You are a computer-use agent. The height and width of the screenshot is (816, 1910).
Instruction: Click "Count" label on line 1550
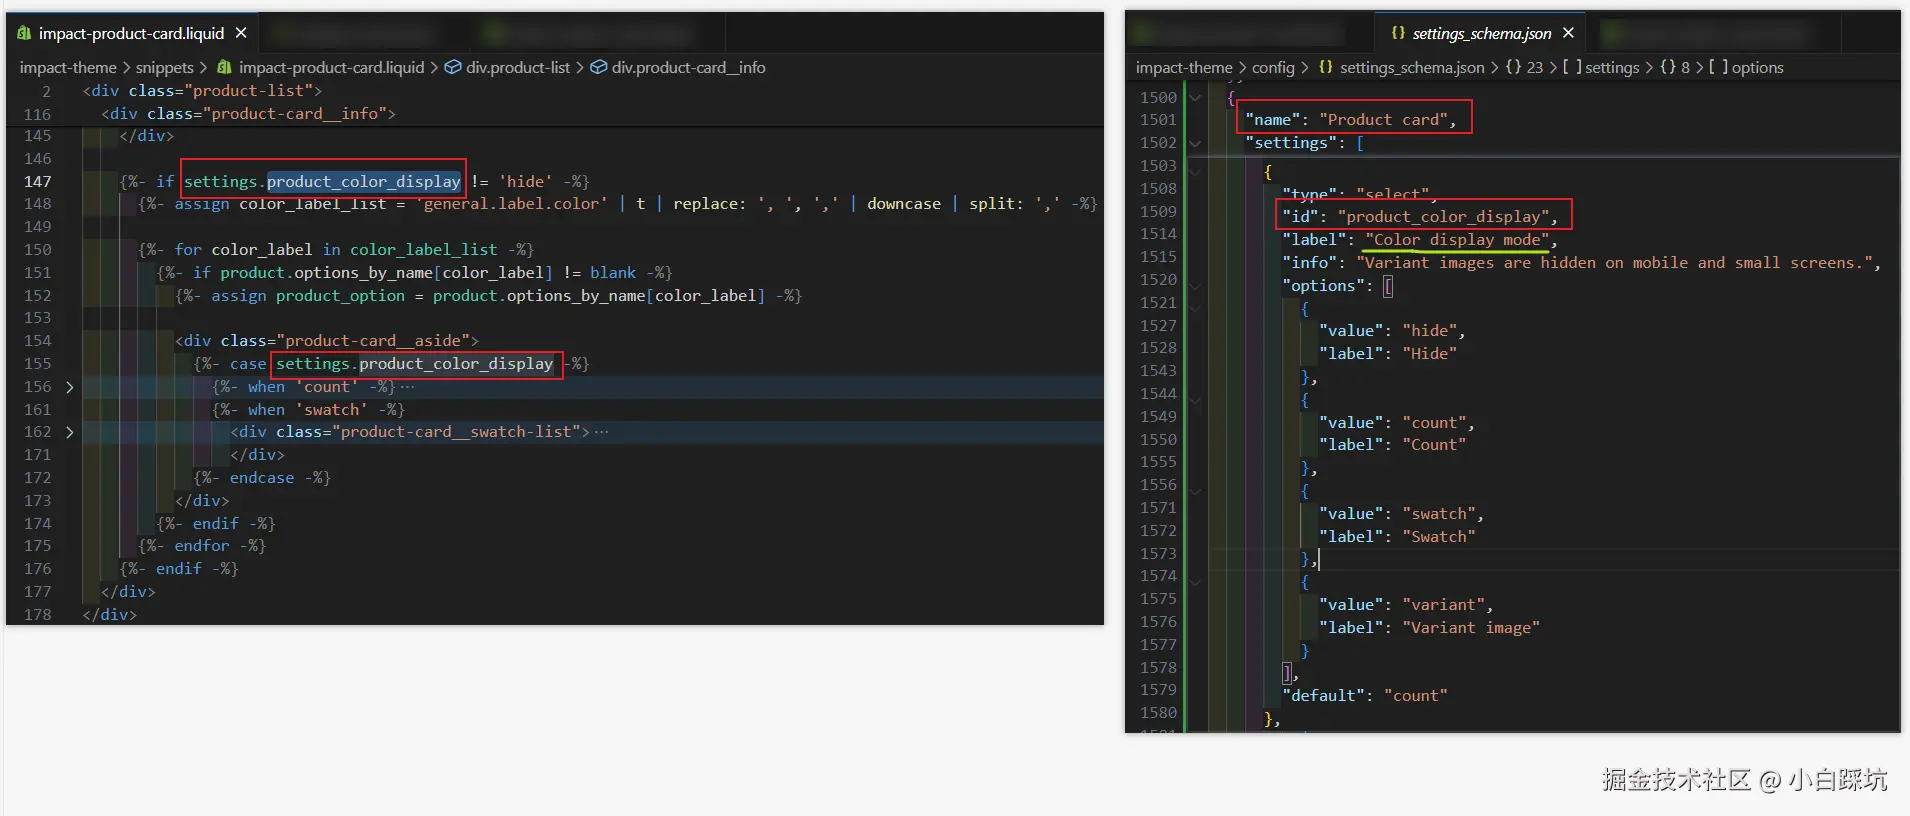click(1434, 445)
